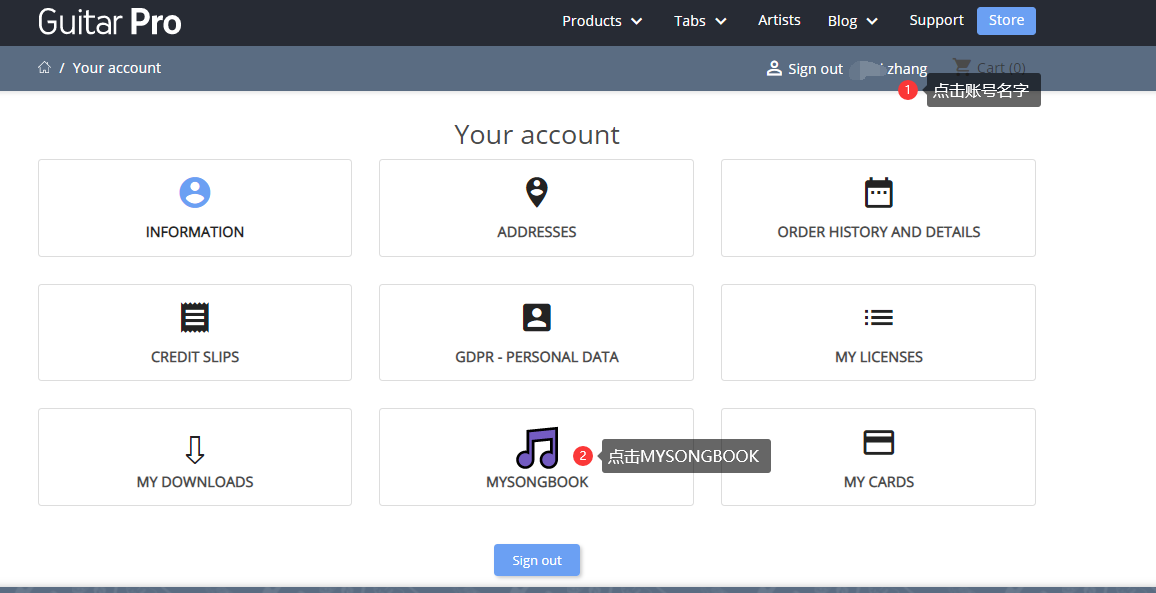Open the Blog dropdown menu
1156x593 pixels.
coord(853,21)
